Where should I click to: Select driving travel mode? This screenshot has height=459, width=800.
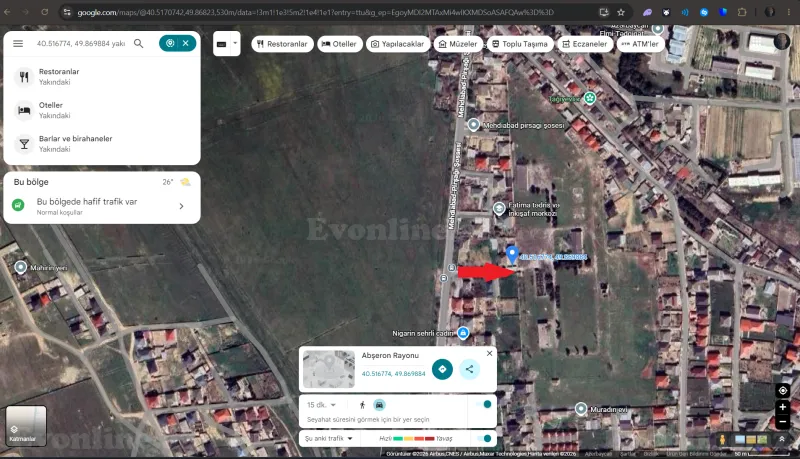tap(379, 405)
